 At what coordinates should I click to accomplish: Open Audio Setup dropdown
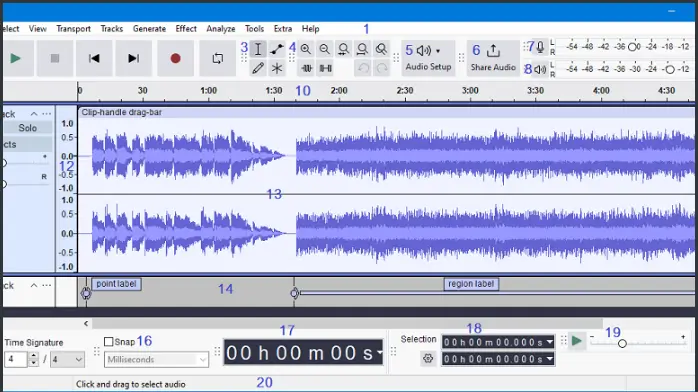pyautogui.click(x=428, y=58)
